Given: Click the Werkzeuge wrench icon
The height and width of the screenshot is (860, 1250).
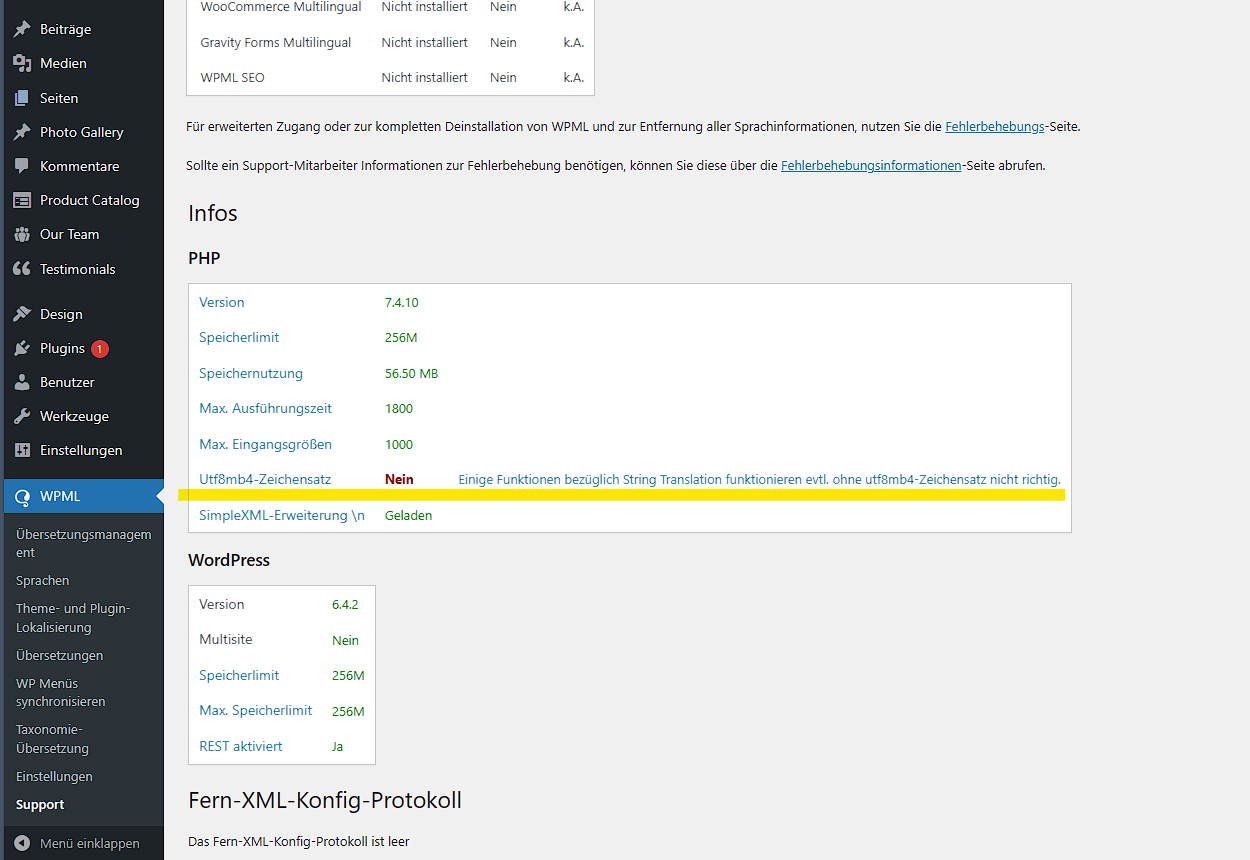Looking at the screenshot, I should (22, 416).
